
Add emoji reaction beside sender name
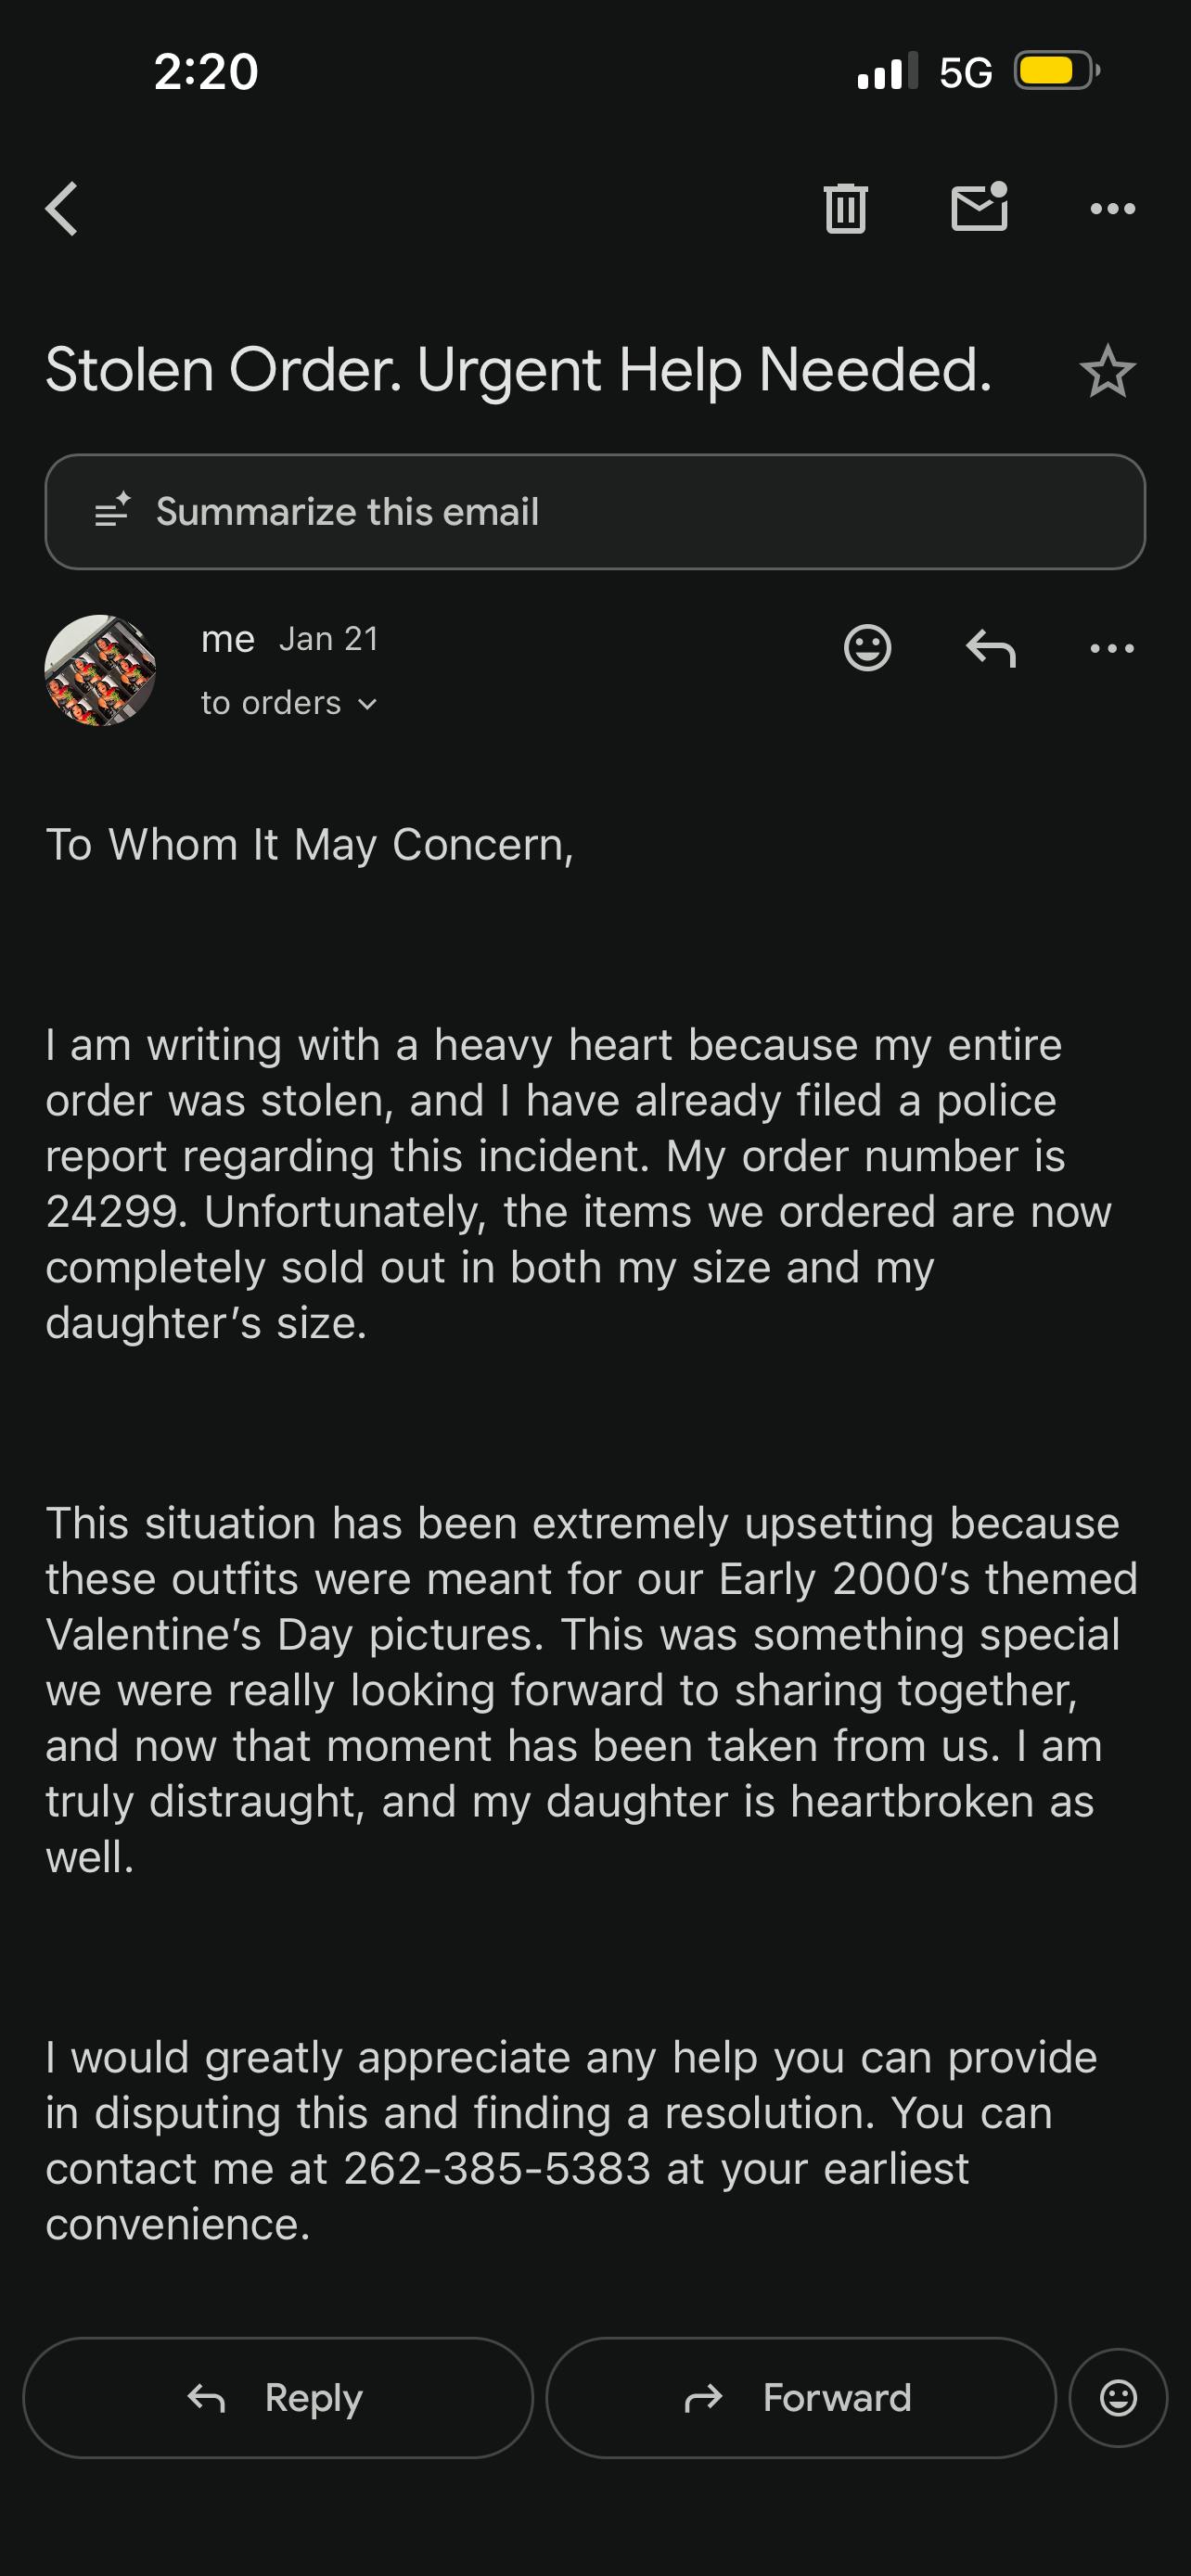(x=867, y=648)
